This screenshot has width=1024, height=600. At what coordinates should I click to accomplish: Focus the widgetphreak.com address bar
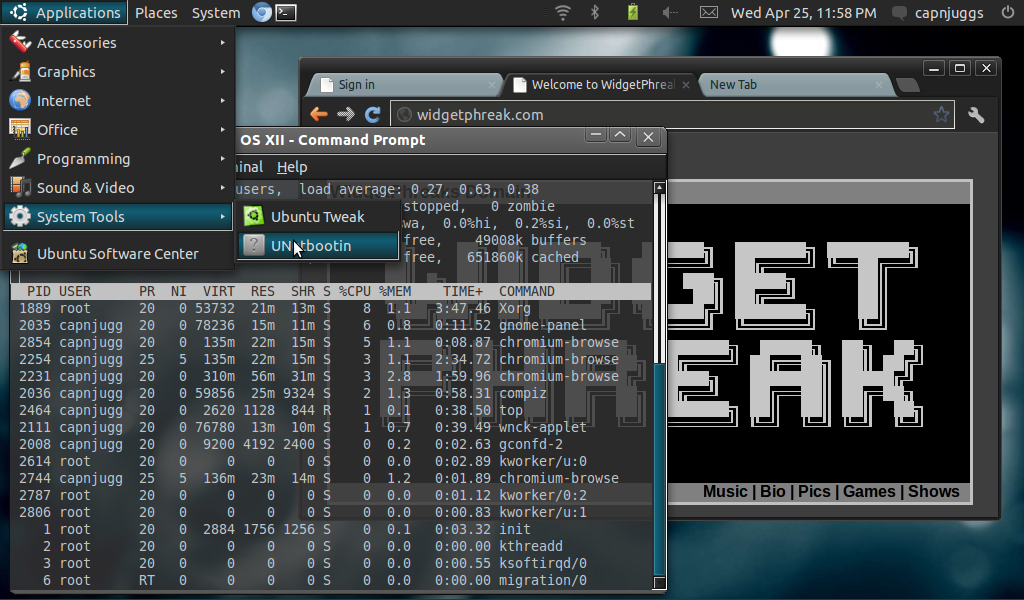(x=673, y=115)
